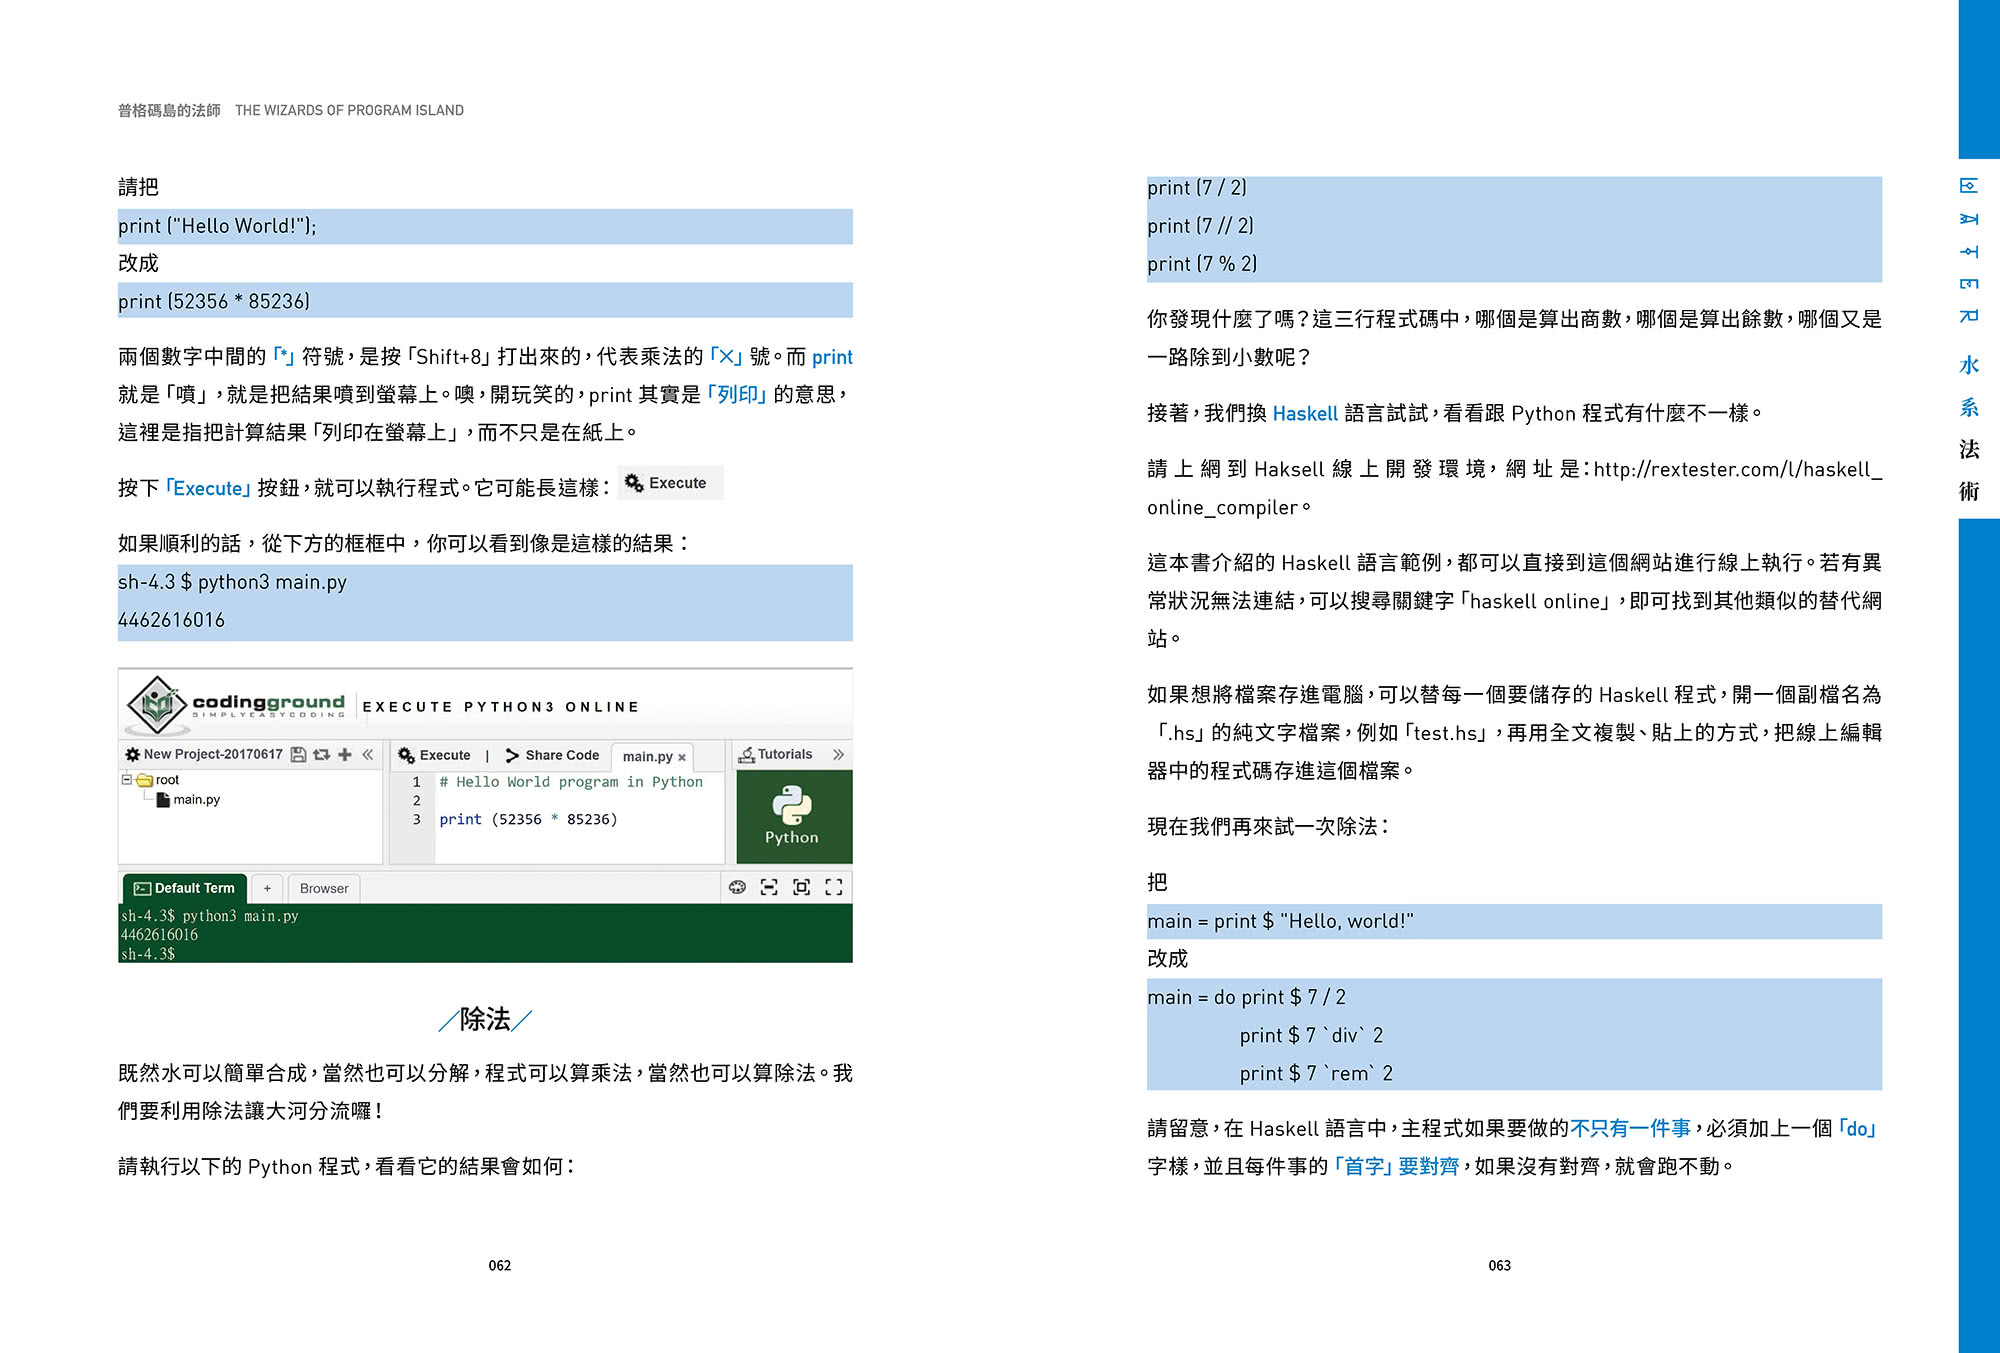Screen dimensions: 2000x1353
Task: Select main.py in the file tree
Action: tap(196, 799)
